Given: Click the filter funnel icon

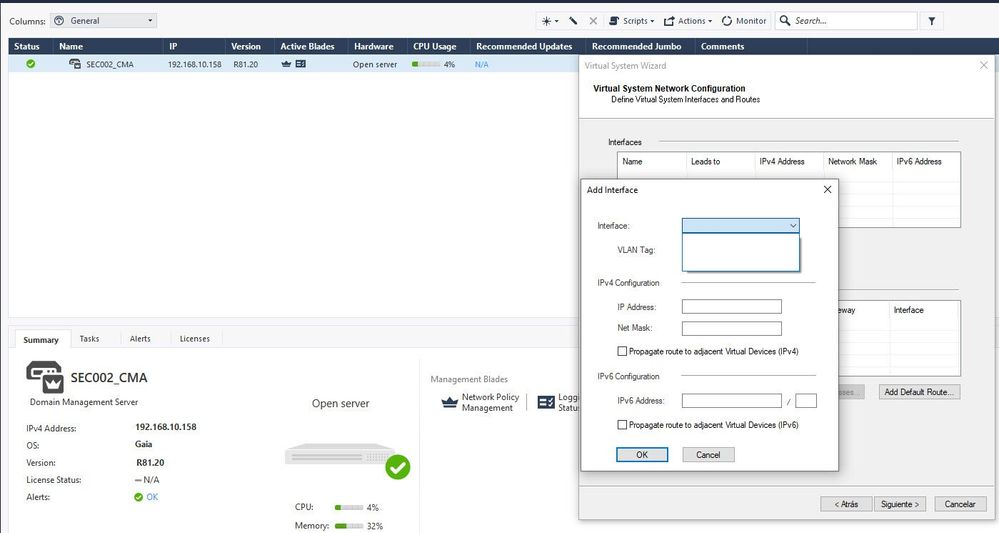Looking at the screenshot, I should [932, 21].
